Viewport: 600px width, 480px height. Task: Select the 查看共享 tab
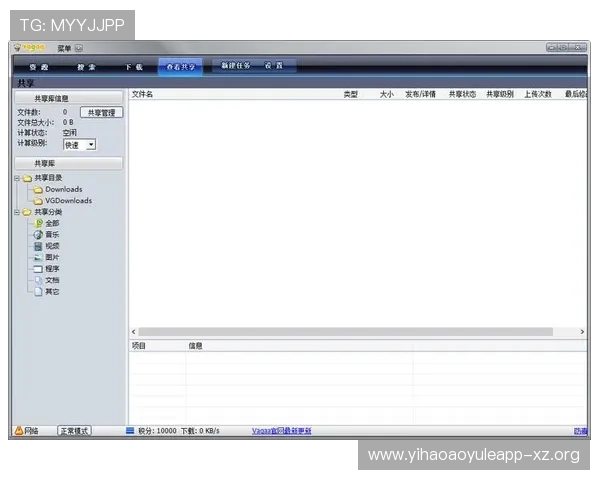coord(180,67)
